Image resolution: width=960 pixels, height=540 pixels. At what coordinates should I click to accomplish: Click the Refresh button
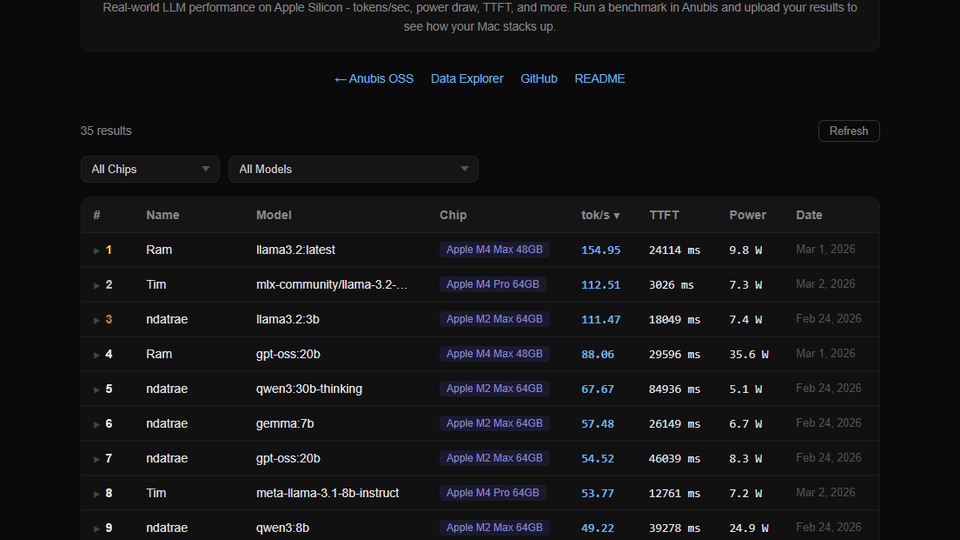coord(848,131)
